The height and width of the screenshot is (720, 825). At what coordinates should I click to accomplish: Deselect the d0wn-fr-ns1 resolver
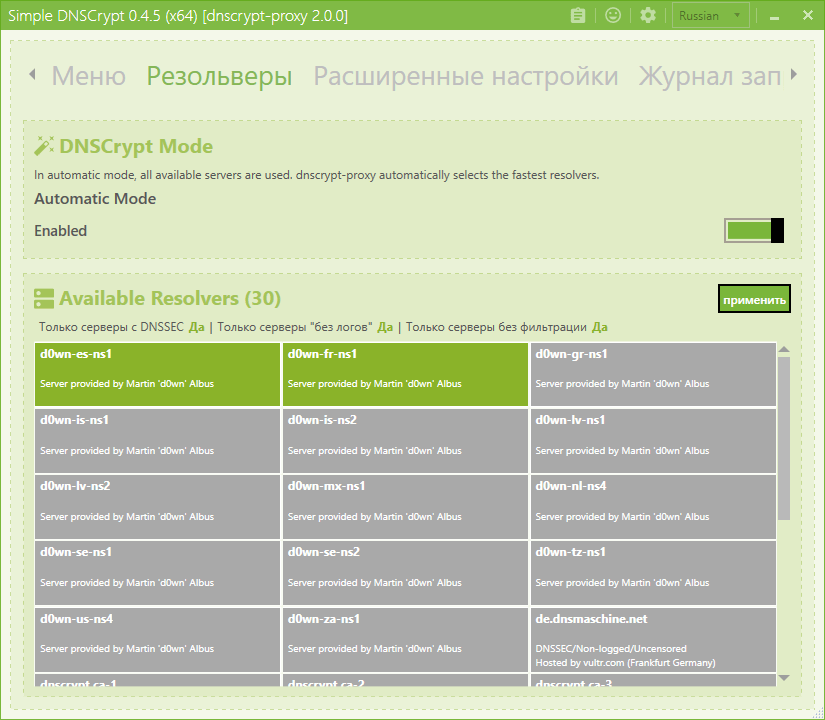(x=405, y=374)
